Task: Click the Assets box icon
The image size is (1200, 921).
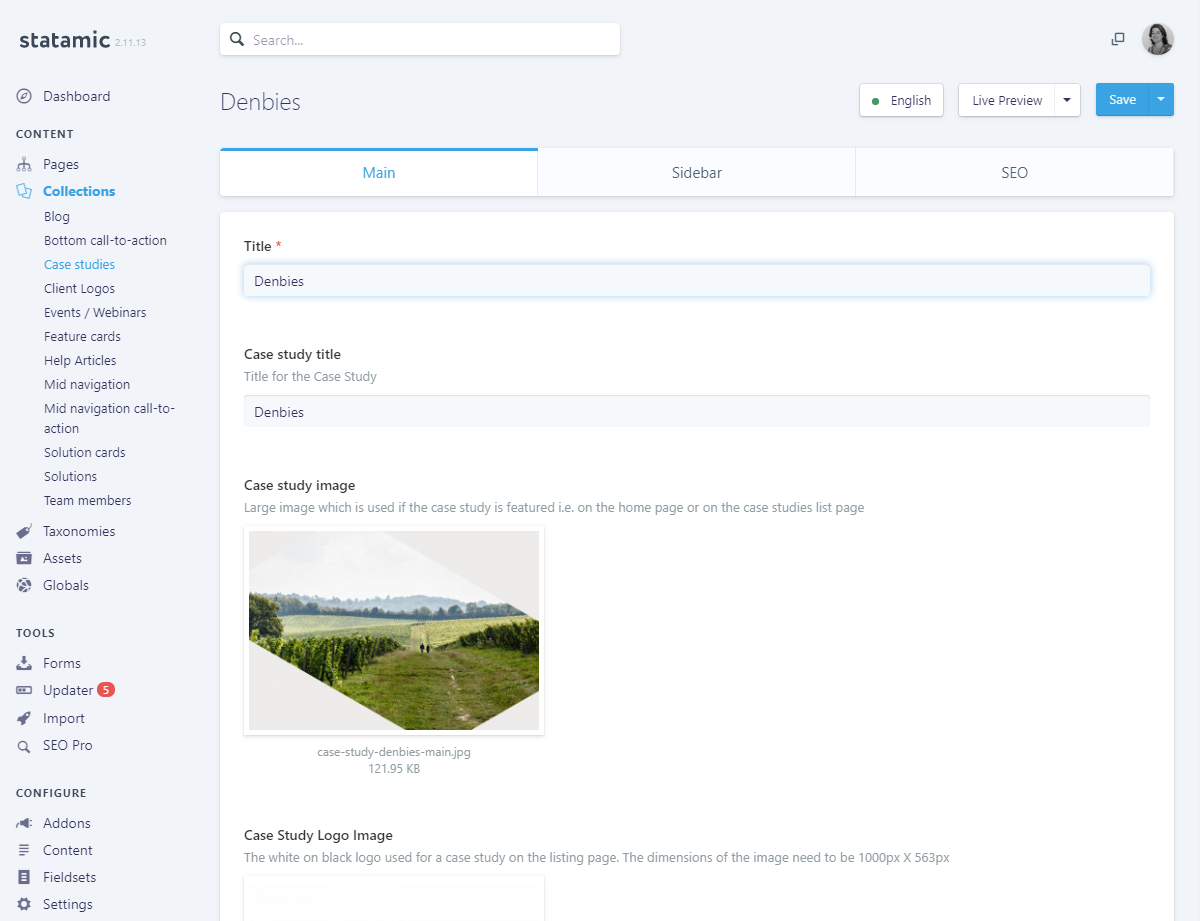Action: click(24, 559)
